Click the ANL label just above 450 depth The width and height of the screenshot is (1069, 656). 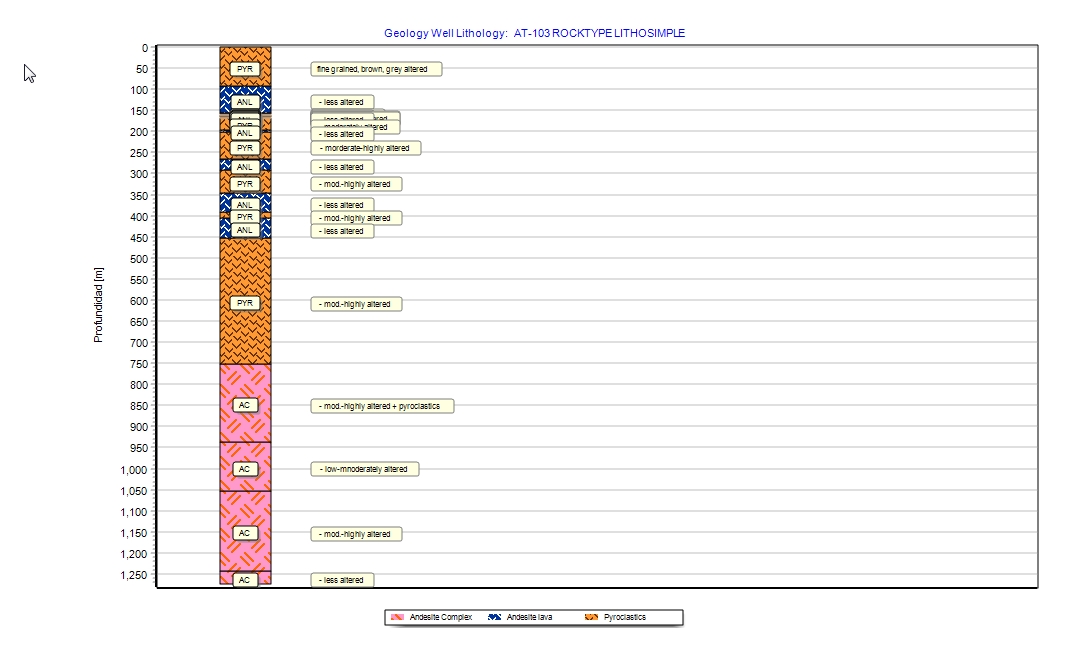click(245, 230)
